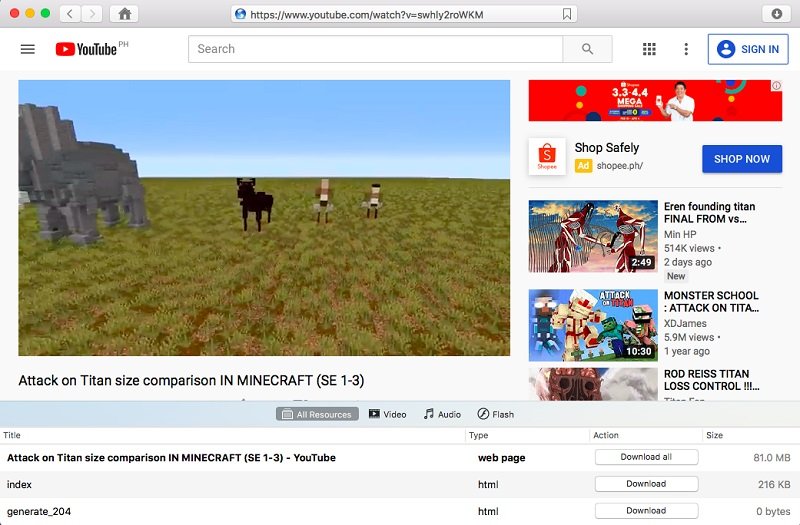Click the Action column header

click(646, 435)
